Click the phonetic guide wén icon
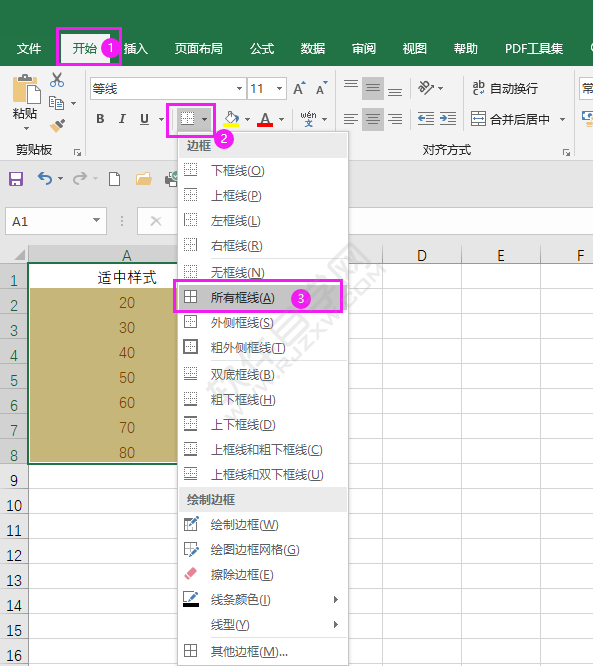The image size is (593, 666). pos(308,119)
